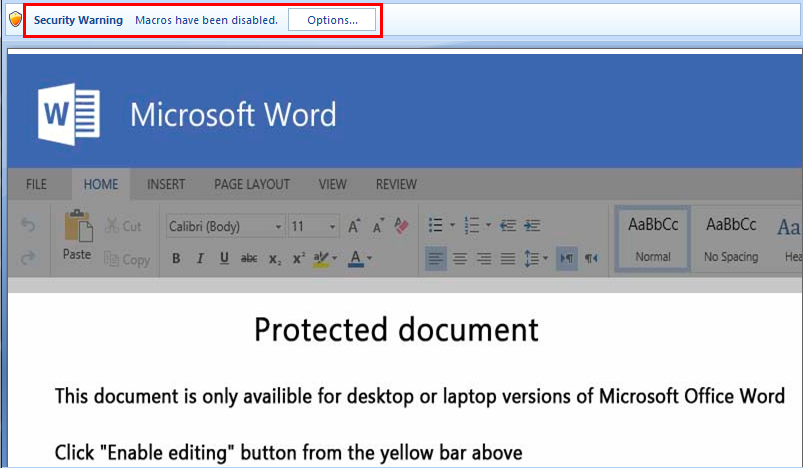This screenshot has width=803, height=468.
Task: Toggle Bold formatting
Action: tap(176, 259)
